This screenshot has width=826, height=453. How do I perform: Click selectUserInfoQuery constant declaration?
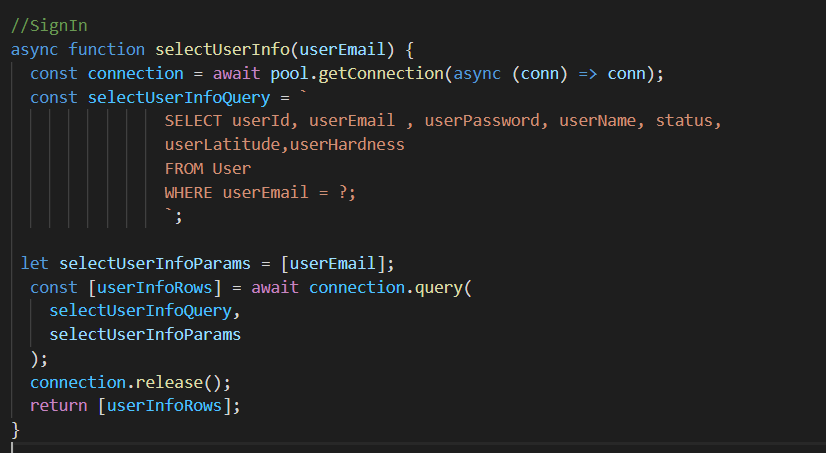point(179,97)
